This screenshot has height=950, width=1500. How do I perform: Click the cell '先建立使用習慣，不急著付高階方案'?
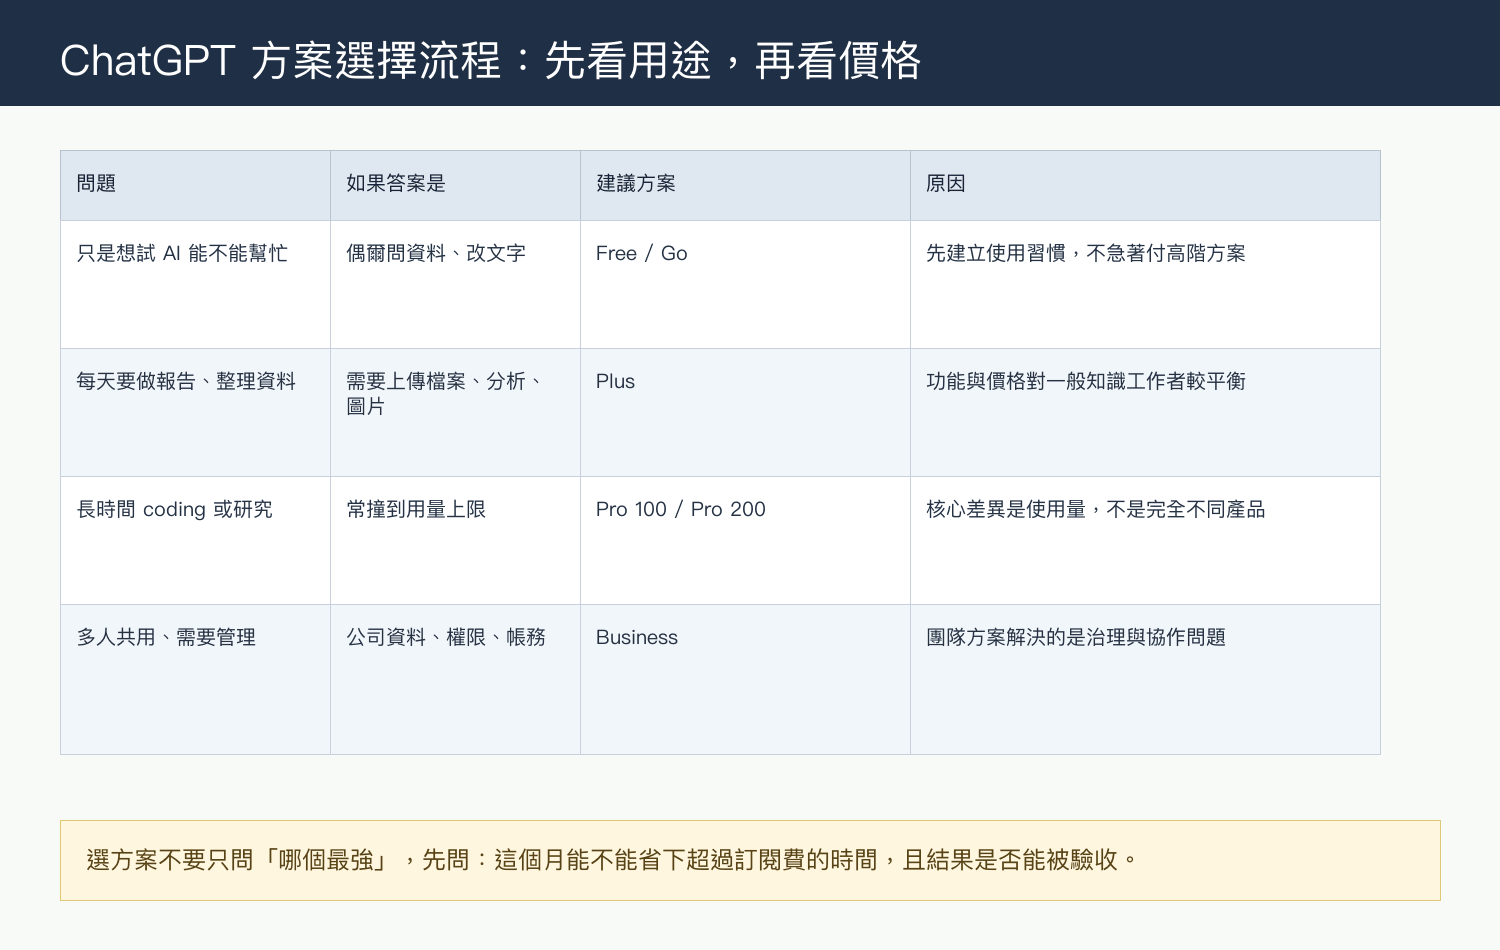click(x=1145, y=284)
